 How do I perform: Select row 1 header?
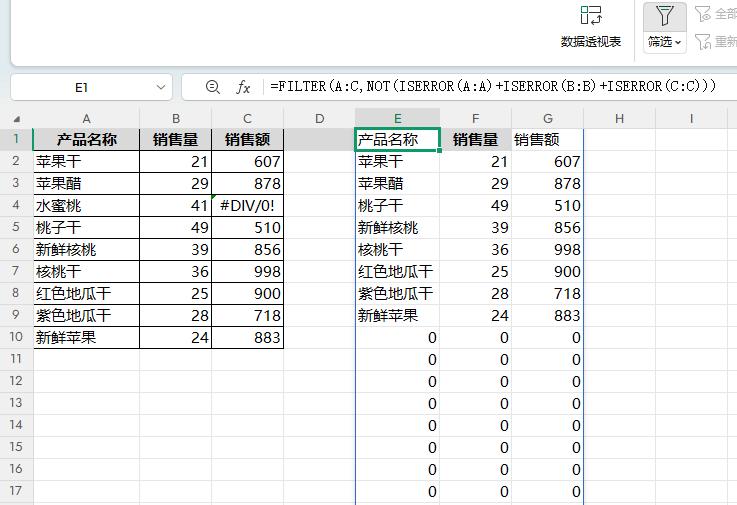(16, 139)
